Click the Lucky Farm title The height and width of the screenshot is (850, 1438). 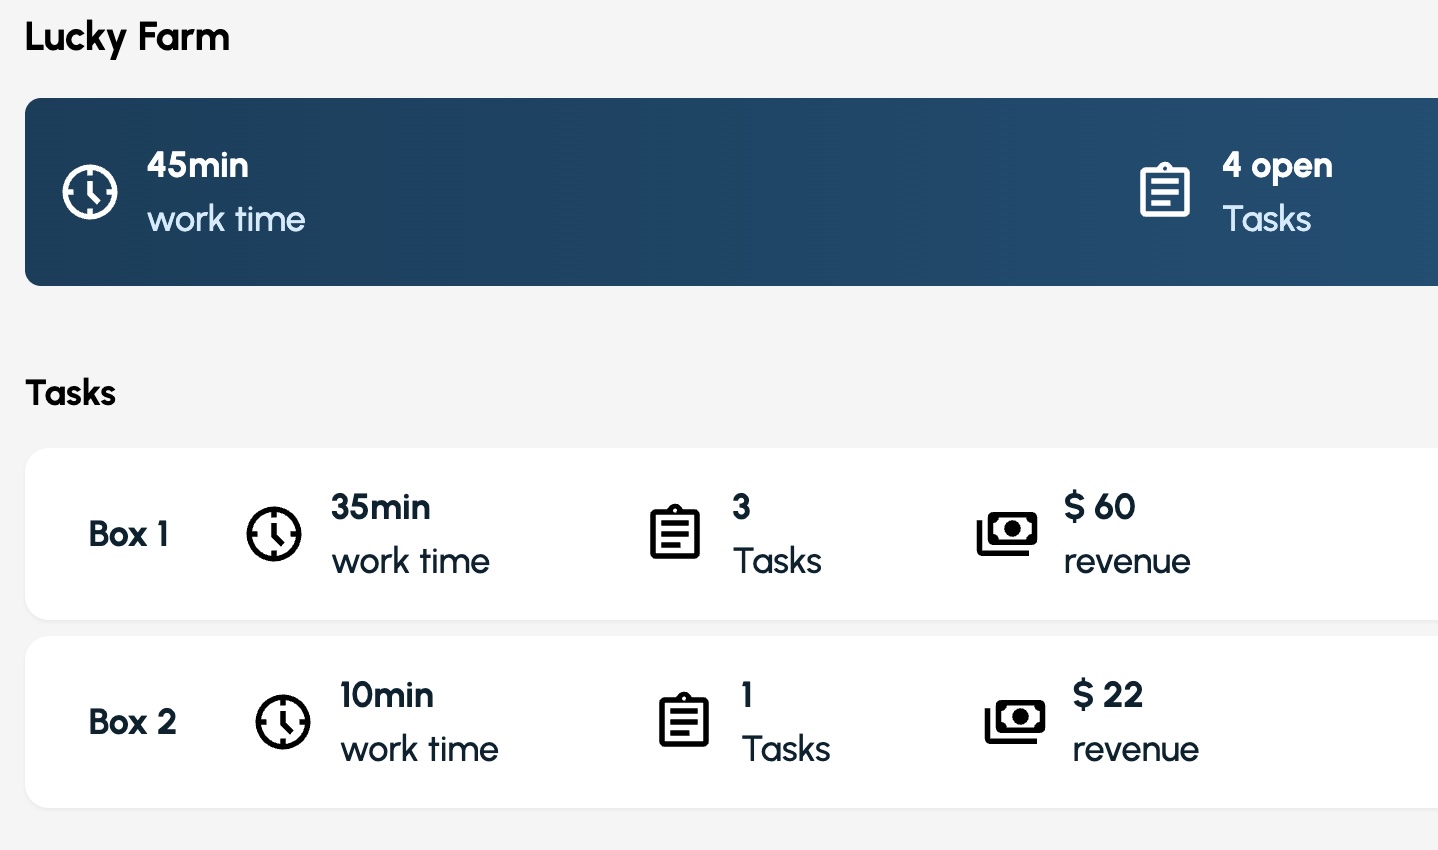(127, 38)
